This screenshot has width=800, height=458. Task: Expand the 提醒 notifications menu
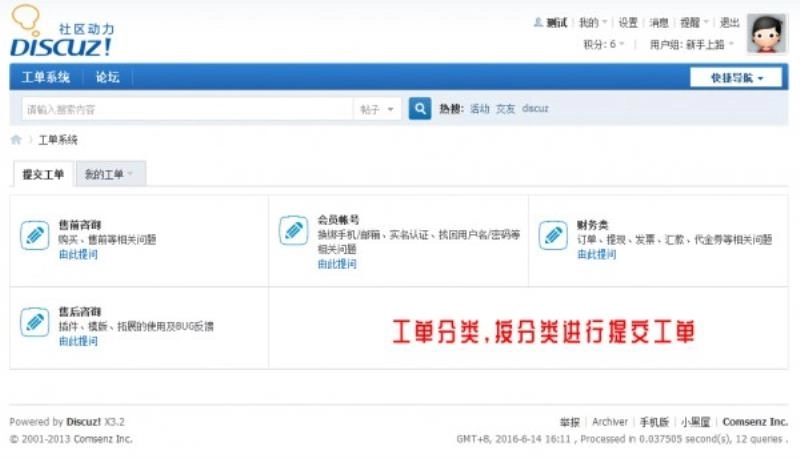pos(694,22)
